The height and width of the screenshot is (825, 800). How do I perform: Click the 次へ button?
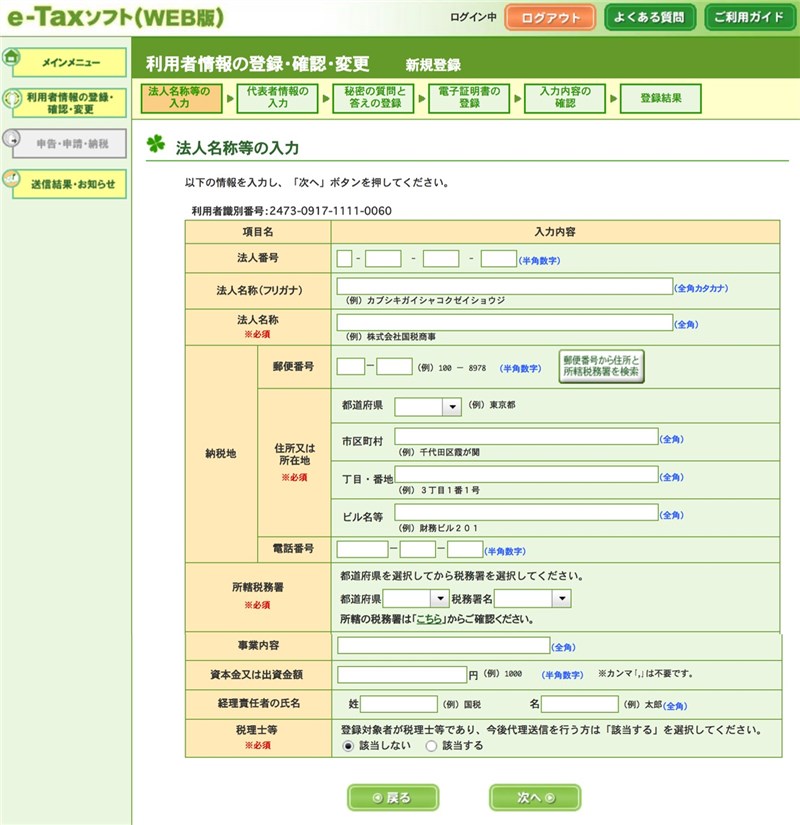[535, 798]
